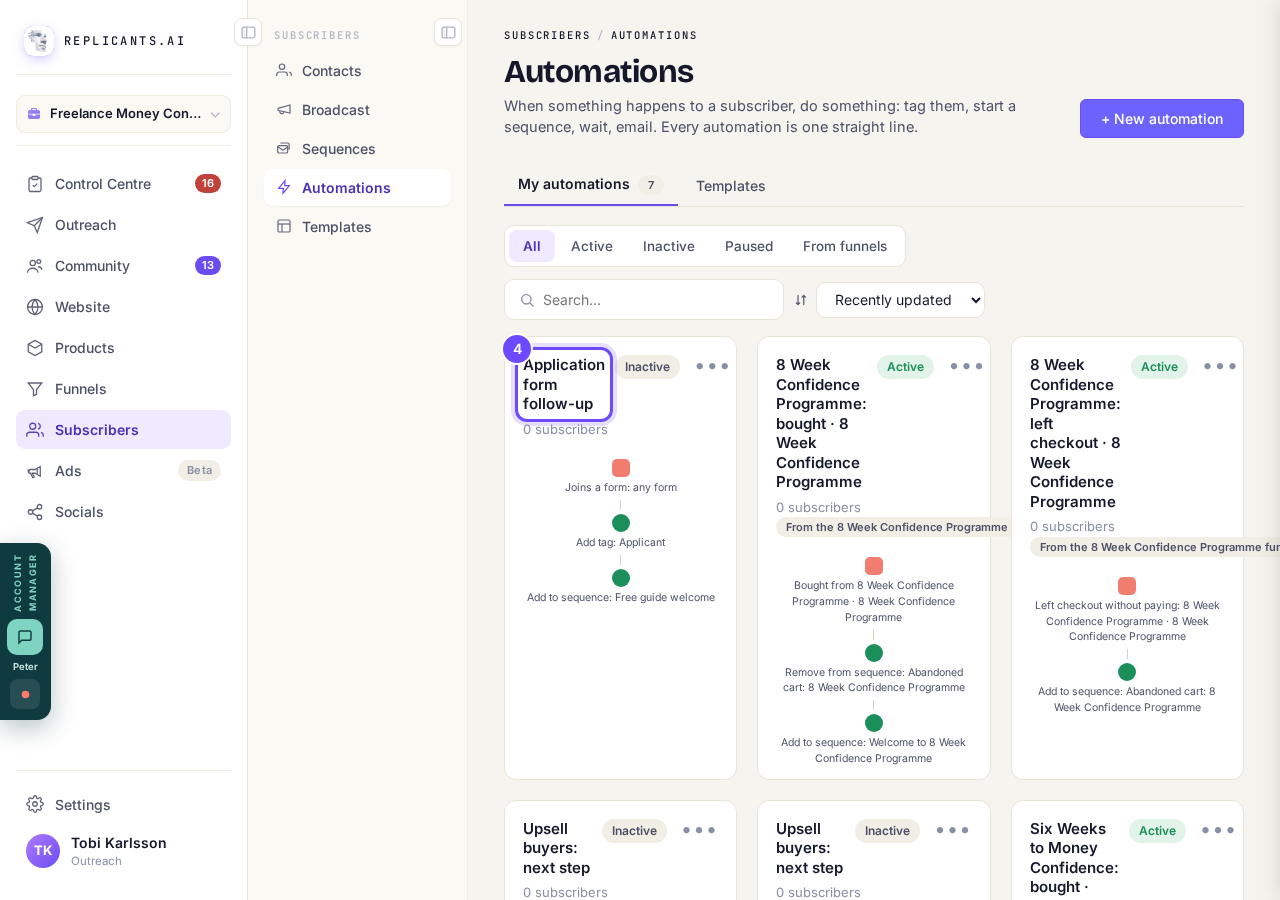This screenshot has height=900, width=1280.
Task: Open Sequences in Subscribers menu
Action: (x=357, y=149)
